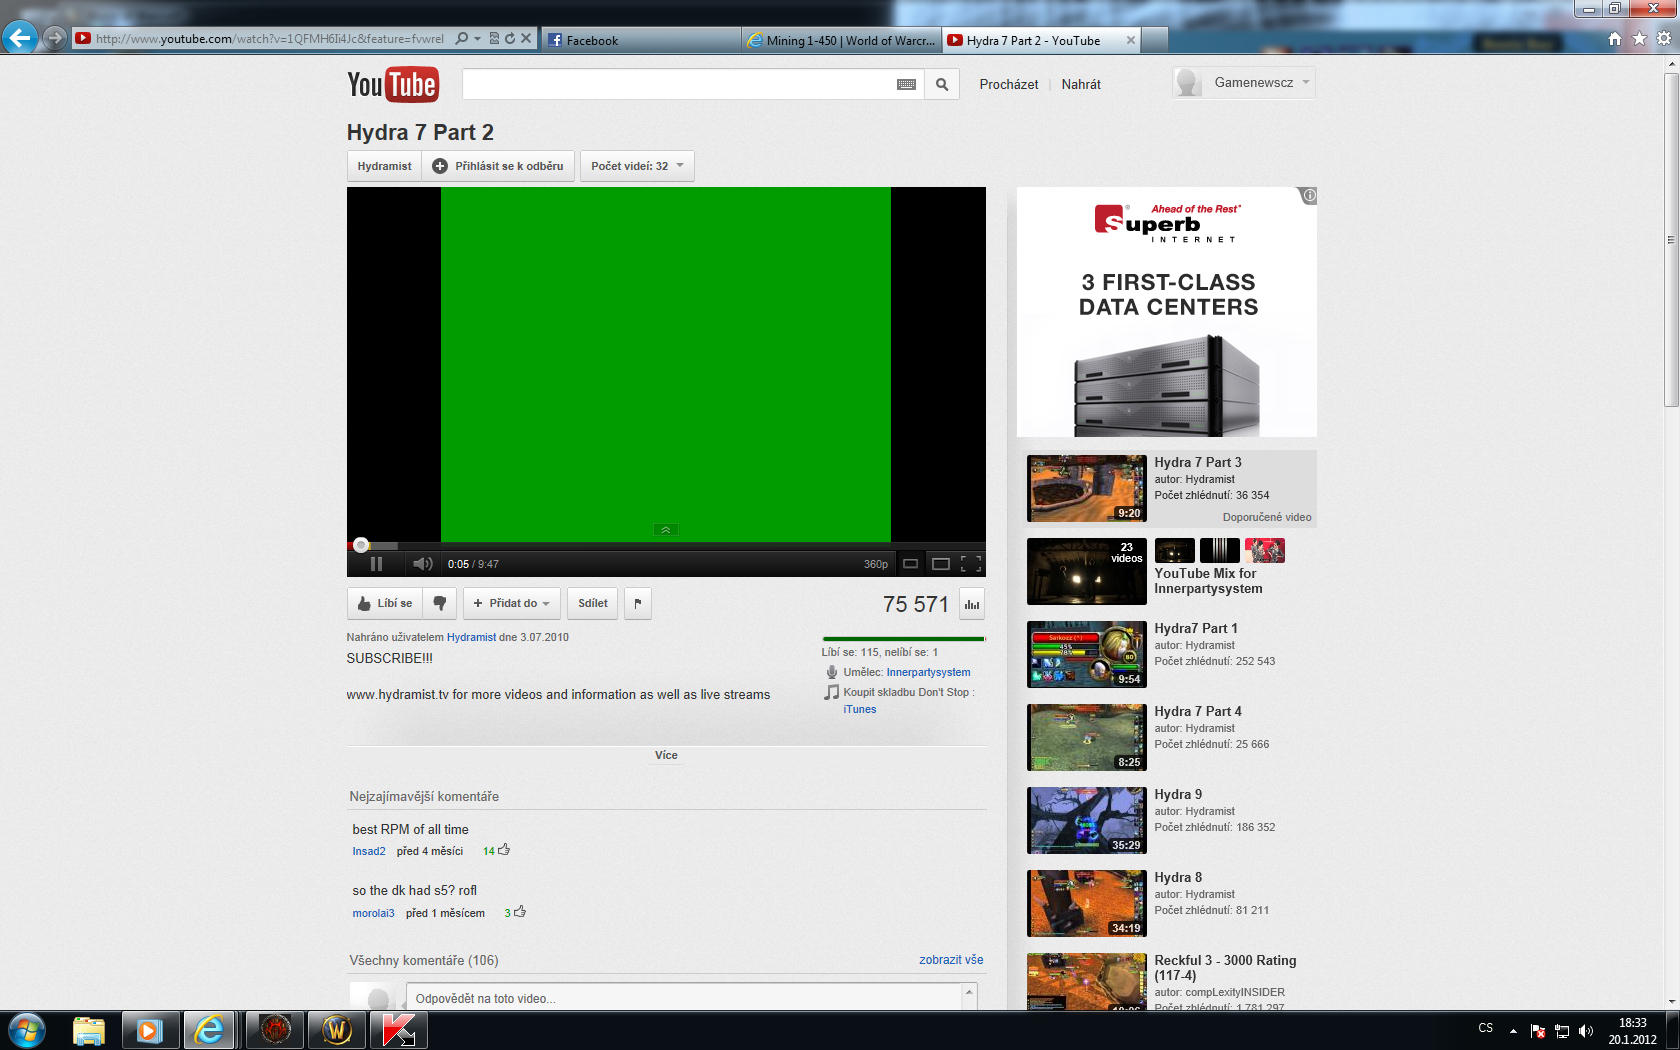Expand the Počet videí: 32 dropdown
The height and width of the screenshot is (1050, 1680).
[x=637, y=166]
